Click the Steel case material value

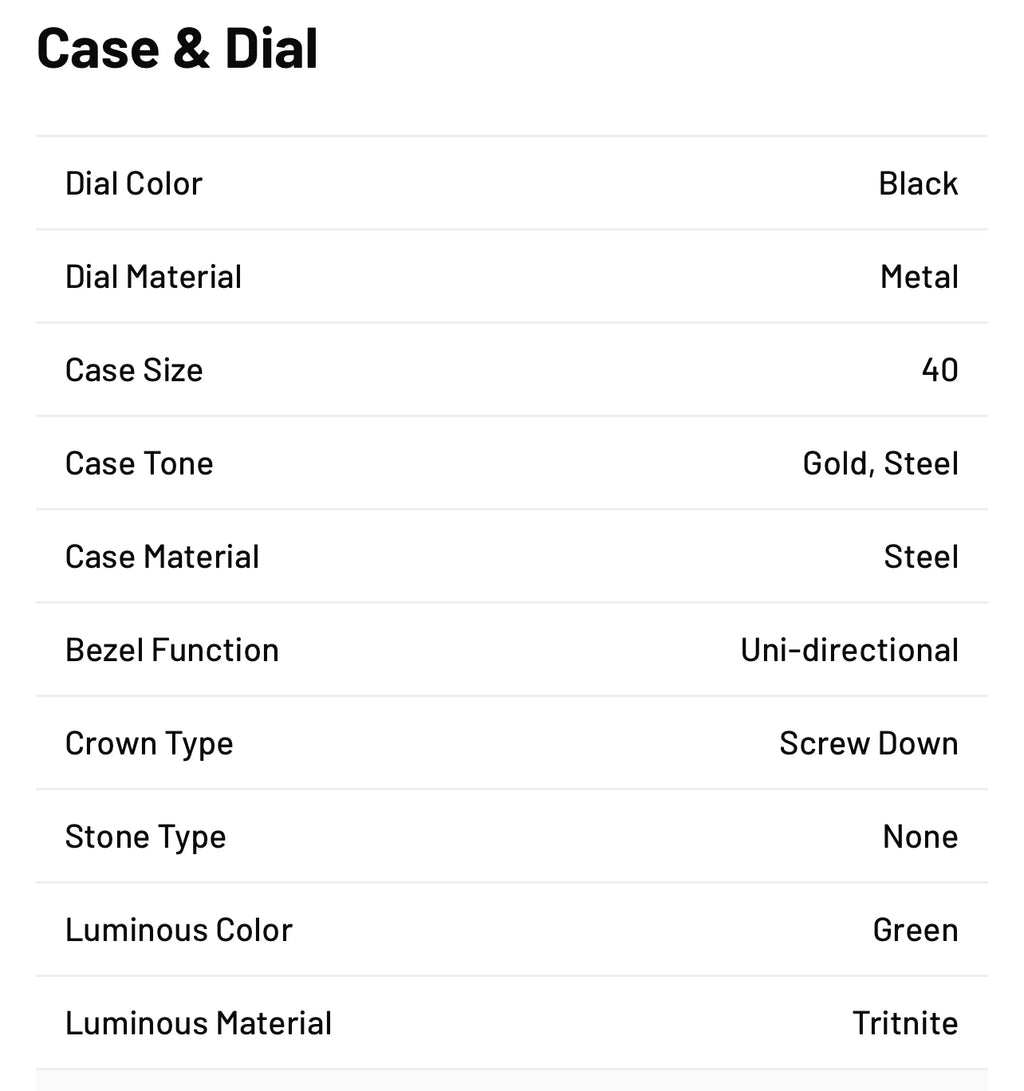pyautogui.click(x=921, y=557)
